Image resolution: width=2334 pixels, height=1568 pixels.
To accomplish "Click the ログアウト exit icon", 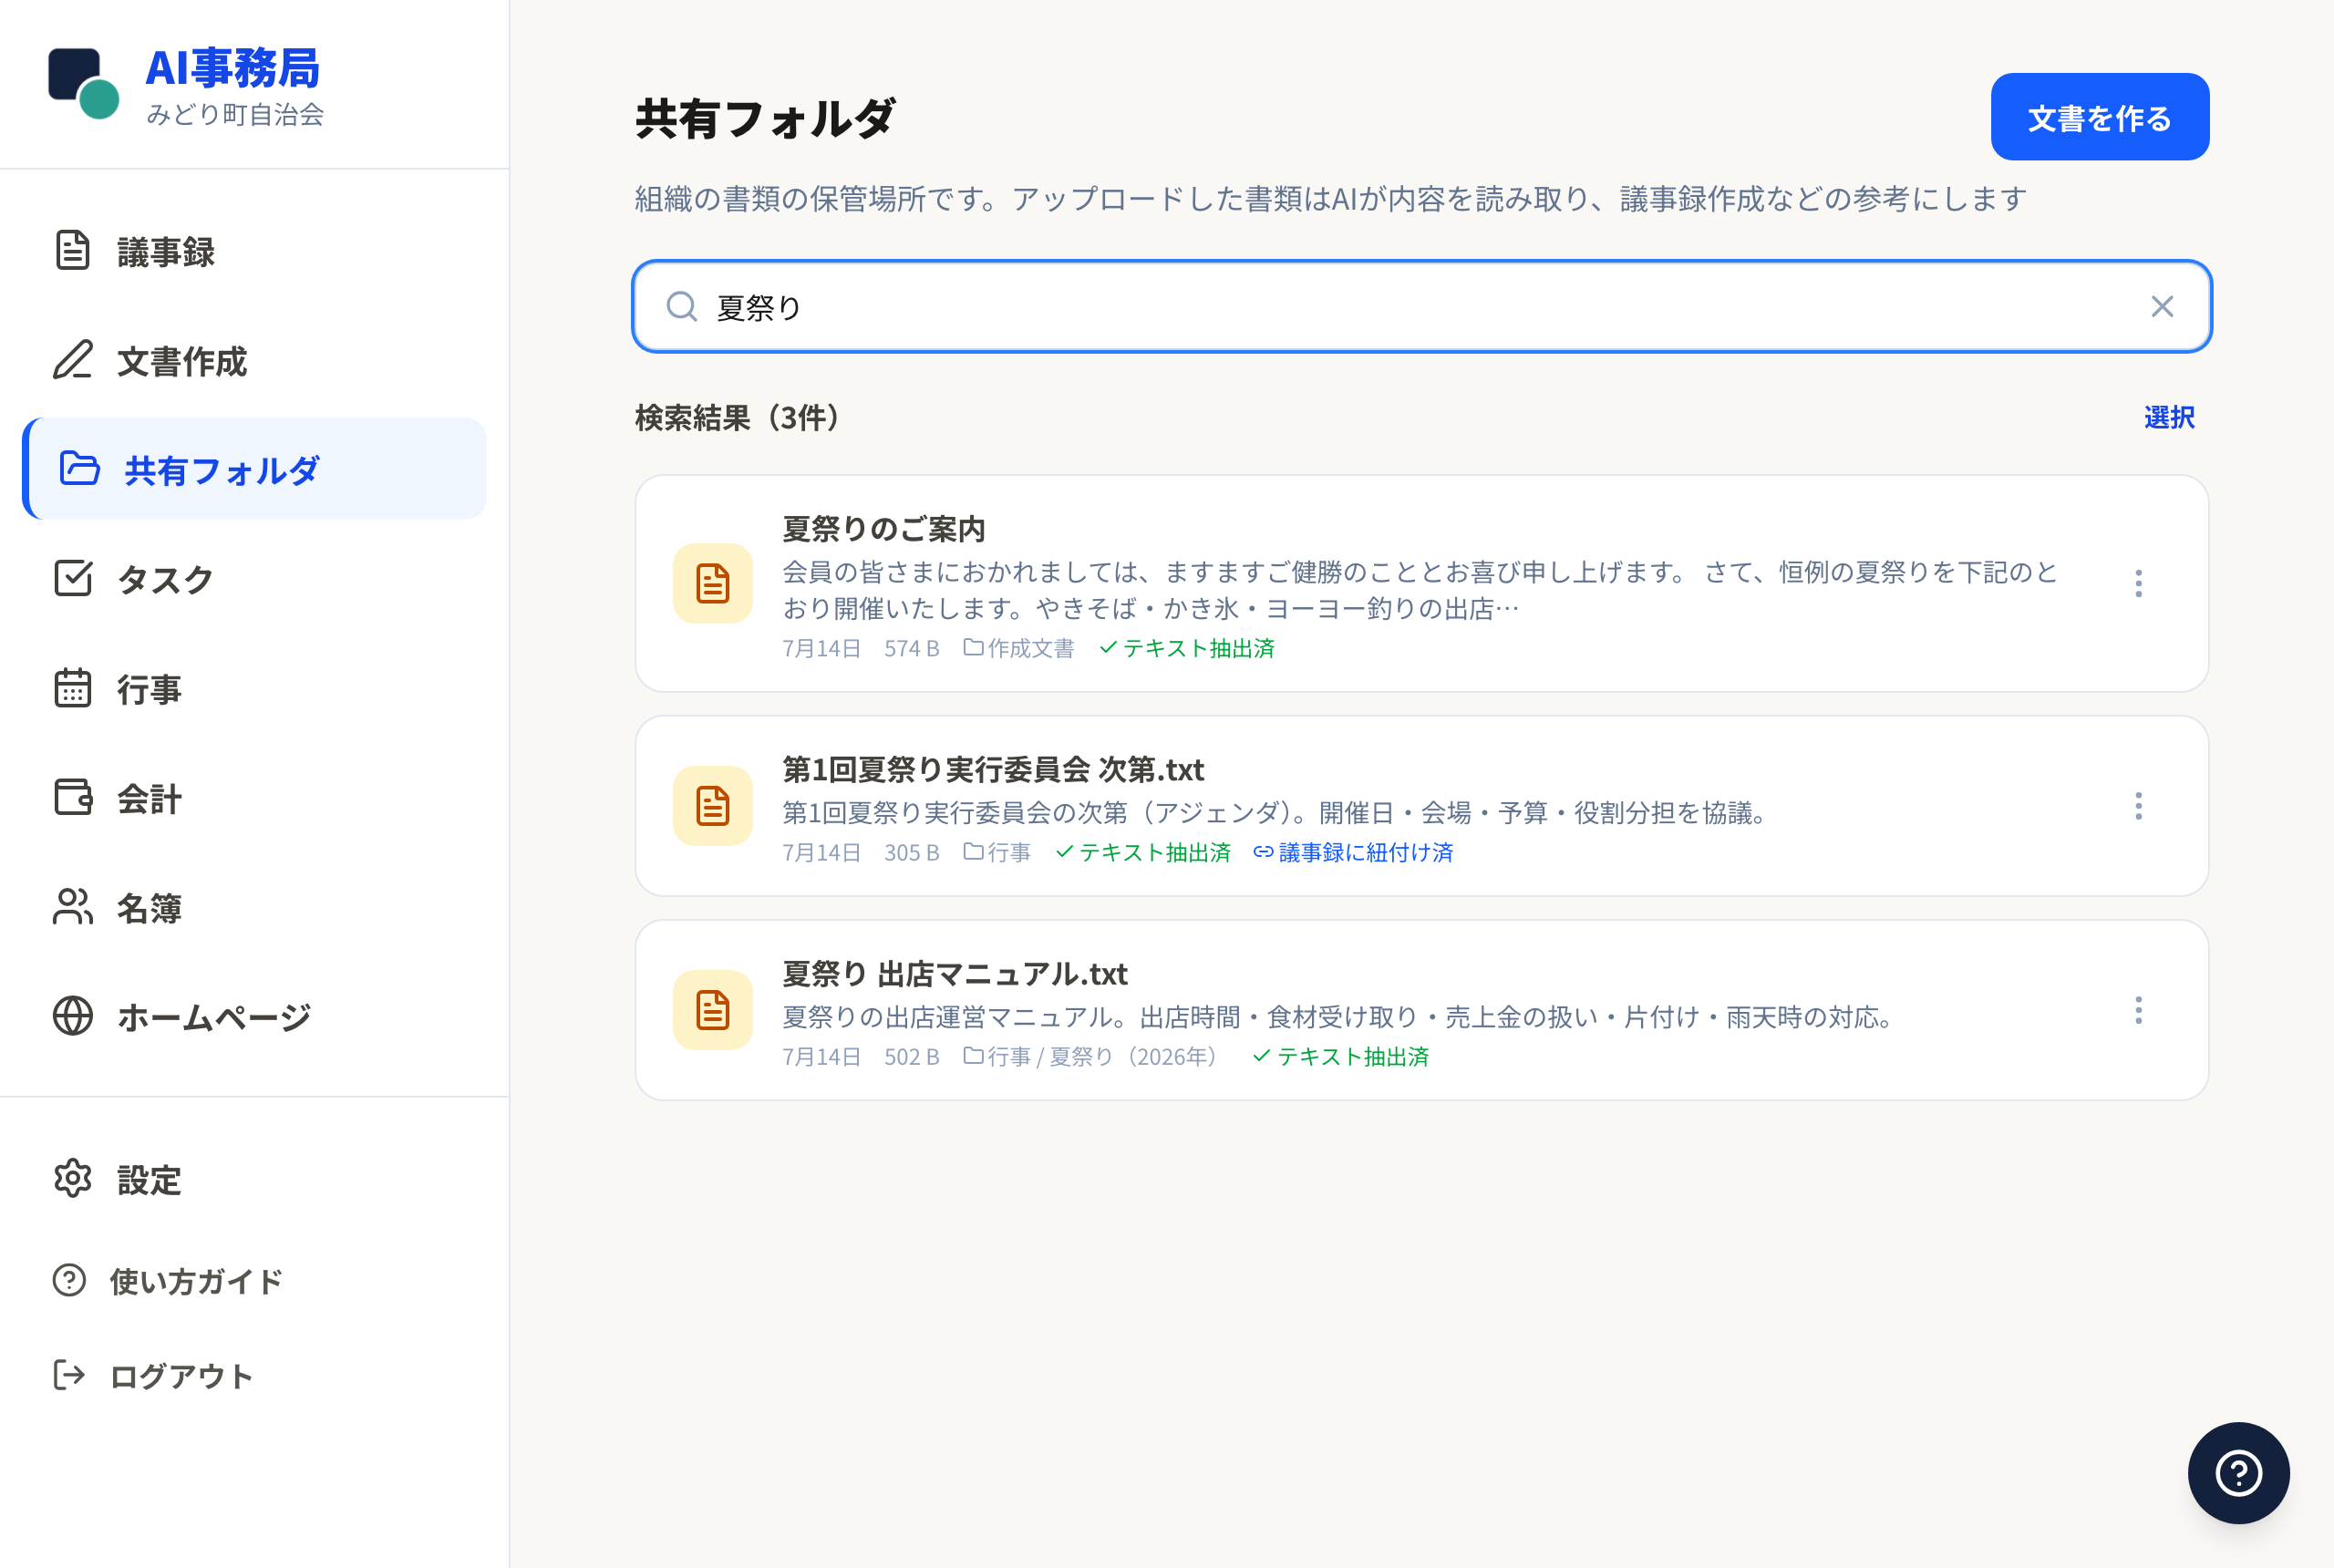I will click(x=69, y=1375).
